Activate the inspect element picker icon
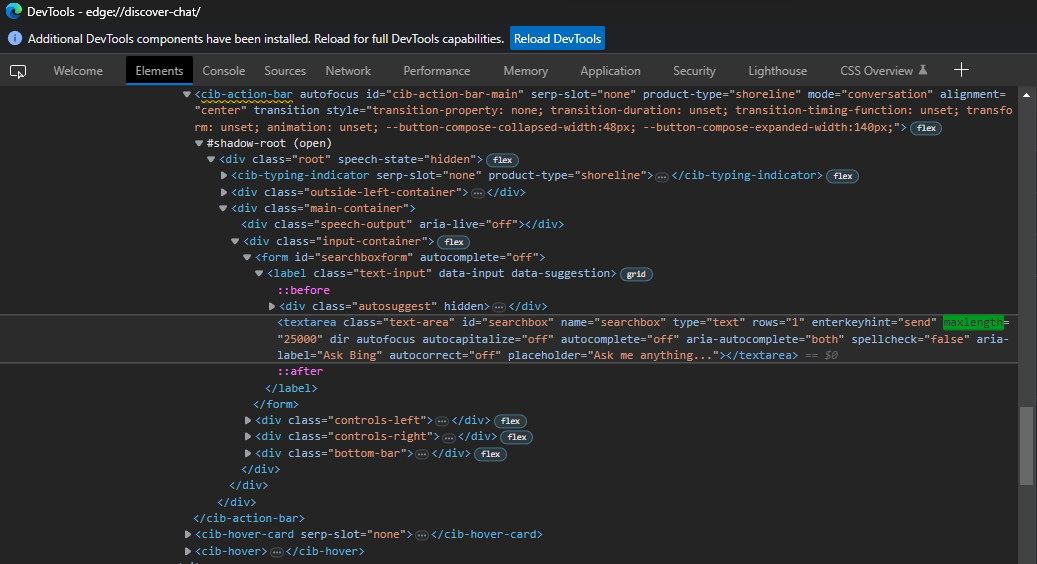 pos(18,71)
